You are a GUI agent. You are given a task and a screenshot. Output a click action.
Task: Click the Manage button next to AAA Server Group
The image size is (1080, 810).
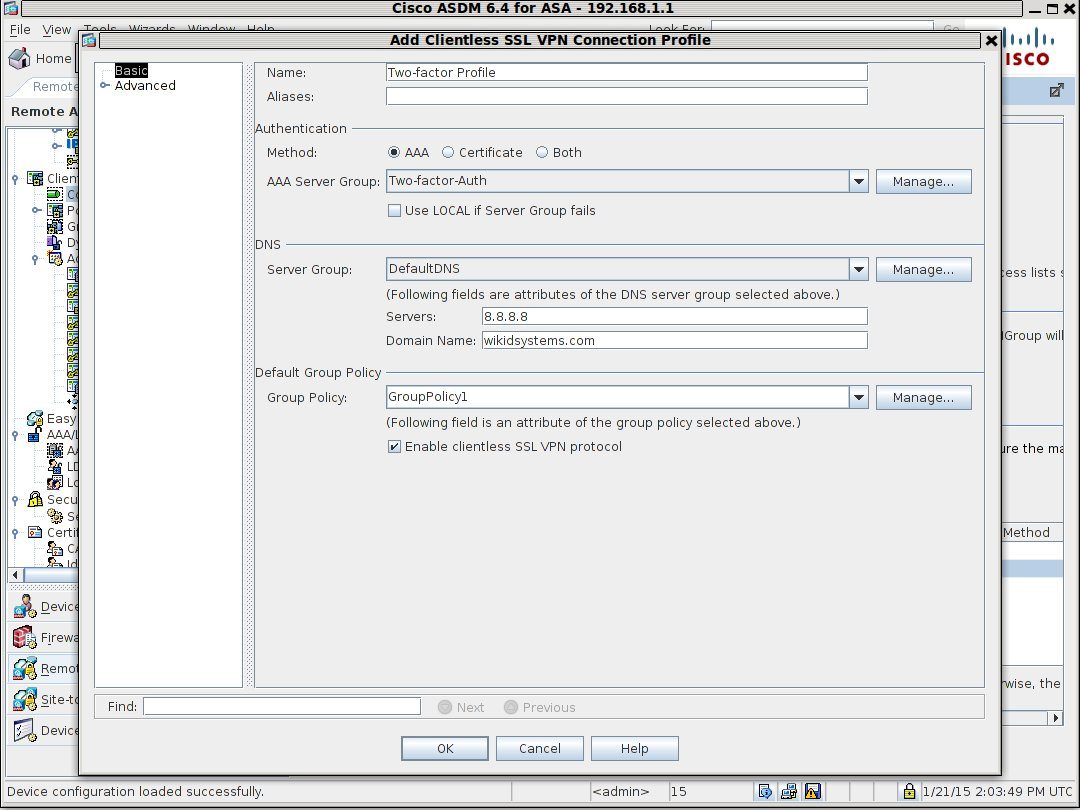click(x=922, y=181)
